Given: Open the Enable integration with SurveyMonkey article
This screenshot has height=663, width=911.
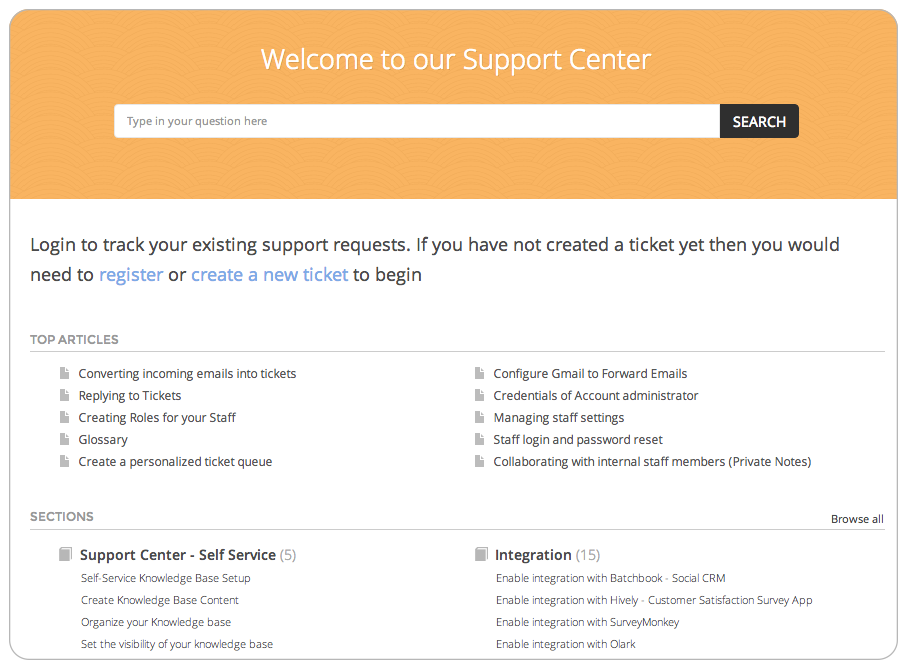Looking at the screenshot, I should pyautogui.click(x=587, y=622).
